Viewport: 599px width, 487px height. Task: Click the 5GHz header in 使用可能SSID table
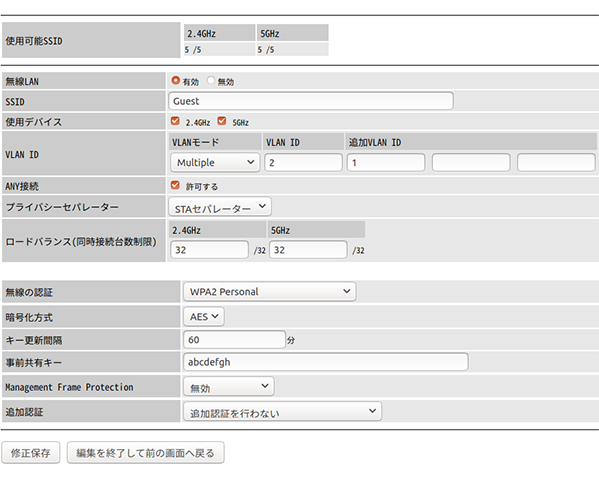(293, 33)
